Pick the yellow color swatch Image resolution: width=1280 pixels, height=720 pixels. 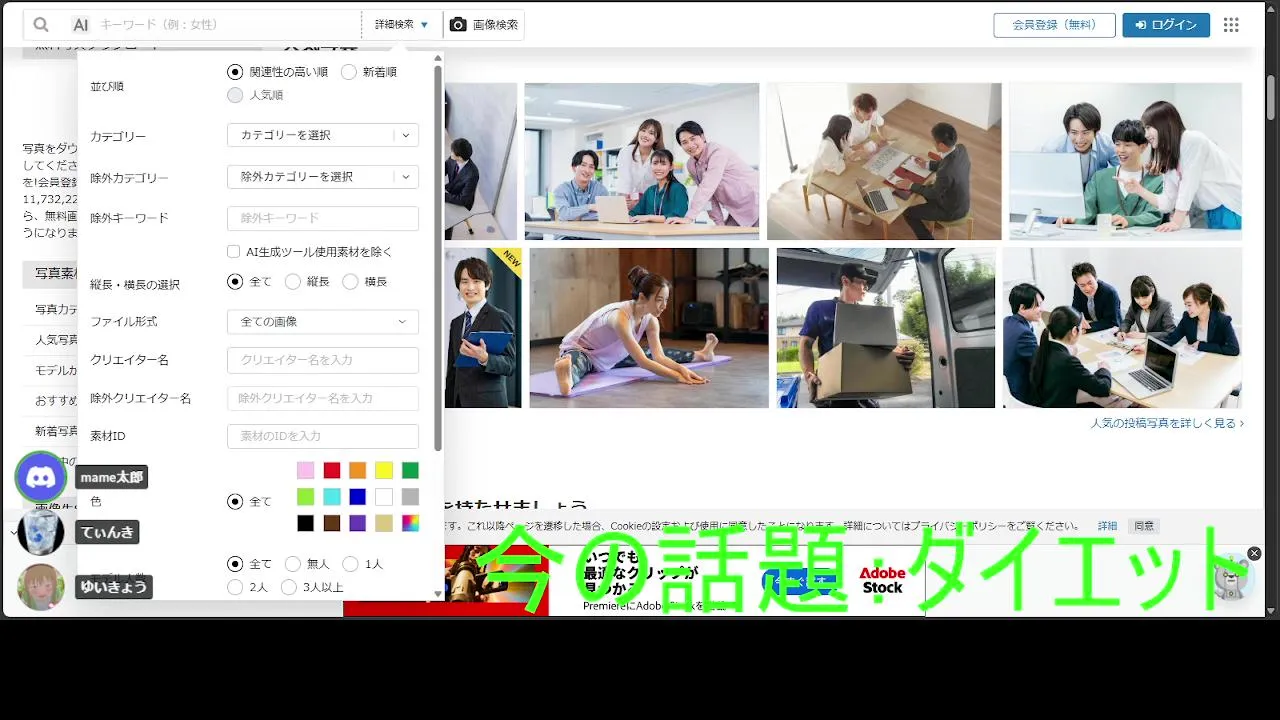coord(384,470)
